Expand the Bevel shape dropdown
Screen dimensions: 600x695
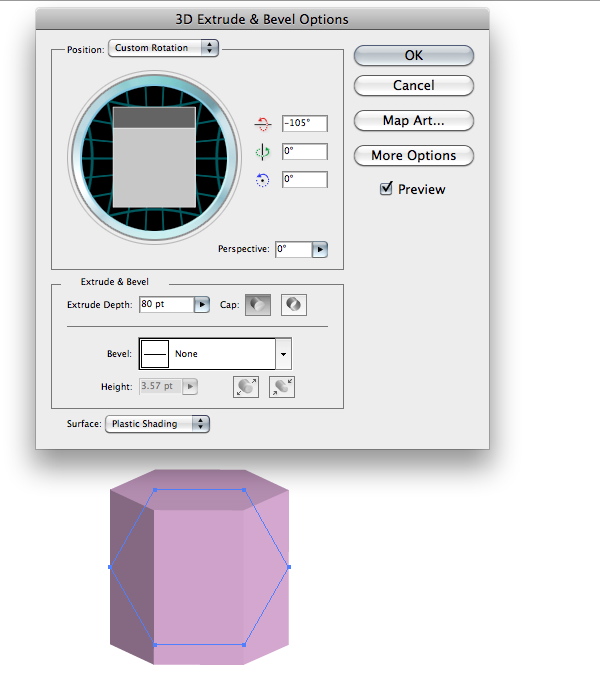(x=284, y=354)
